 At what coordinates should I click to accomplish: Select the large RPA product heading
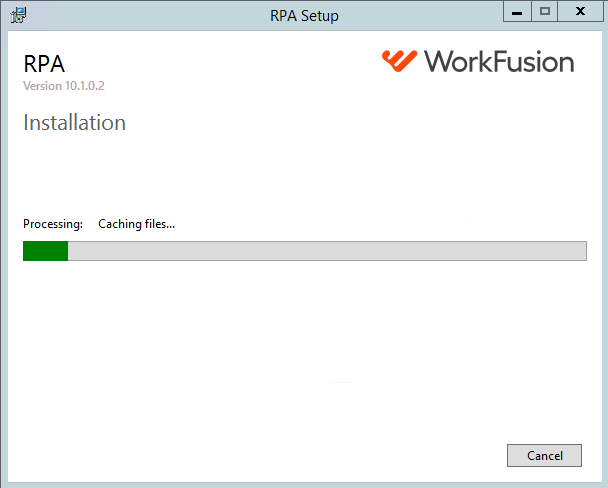click(44, 64)
